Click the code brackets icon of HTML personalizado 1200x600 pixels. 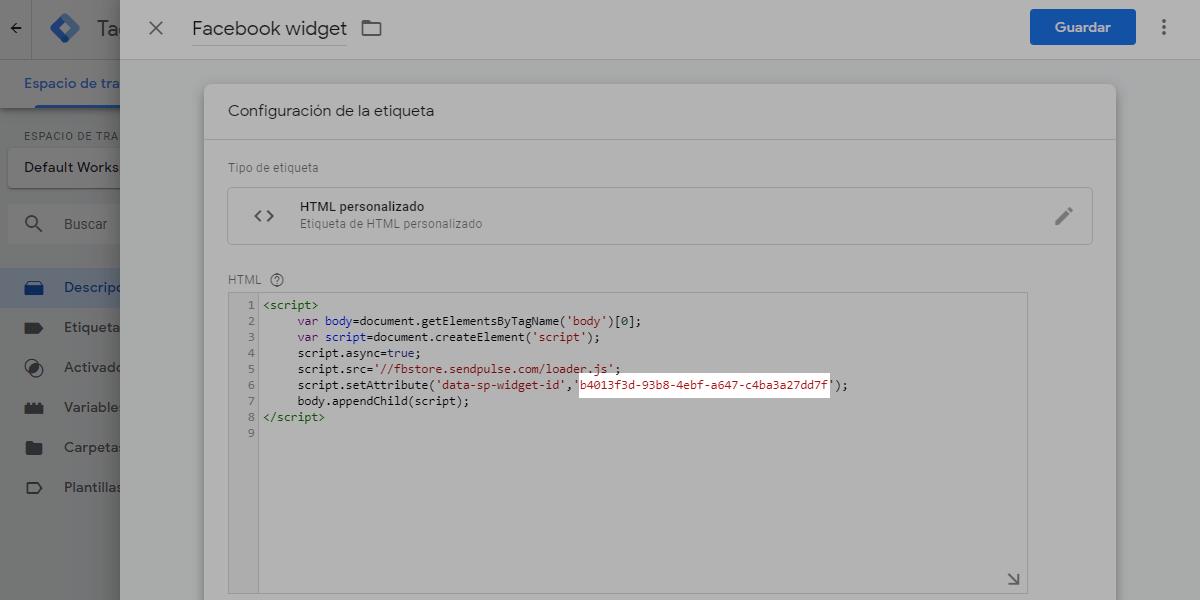click(264, 216)
